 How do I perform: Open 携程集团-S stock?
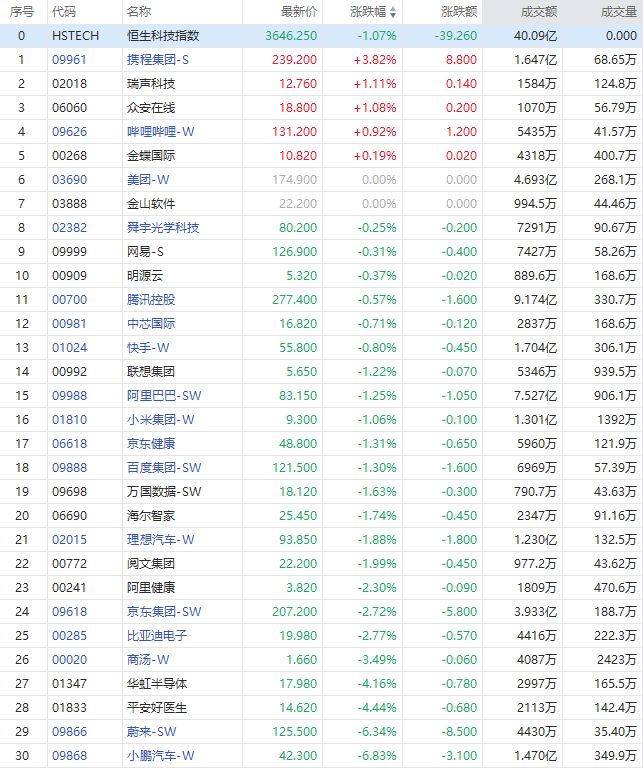158,60
